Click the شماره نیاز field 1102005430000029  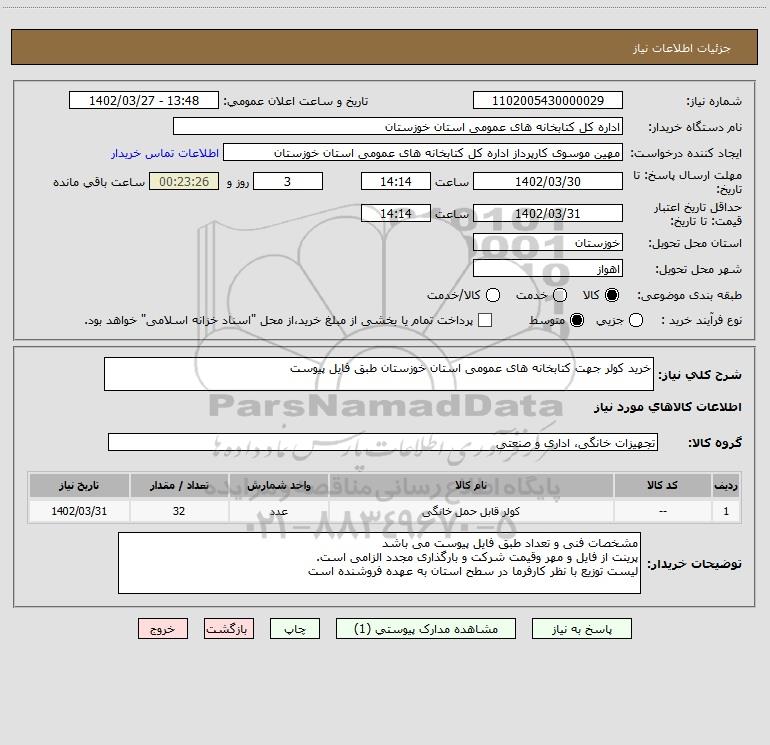click(548, 100)
